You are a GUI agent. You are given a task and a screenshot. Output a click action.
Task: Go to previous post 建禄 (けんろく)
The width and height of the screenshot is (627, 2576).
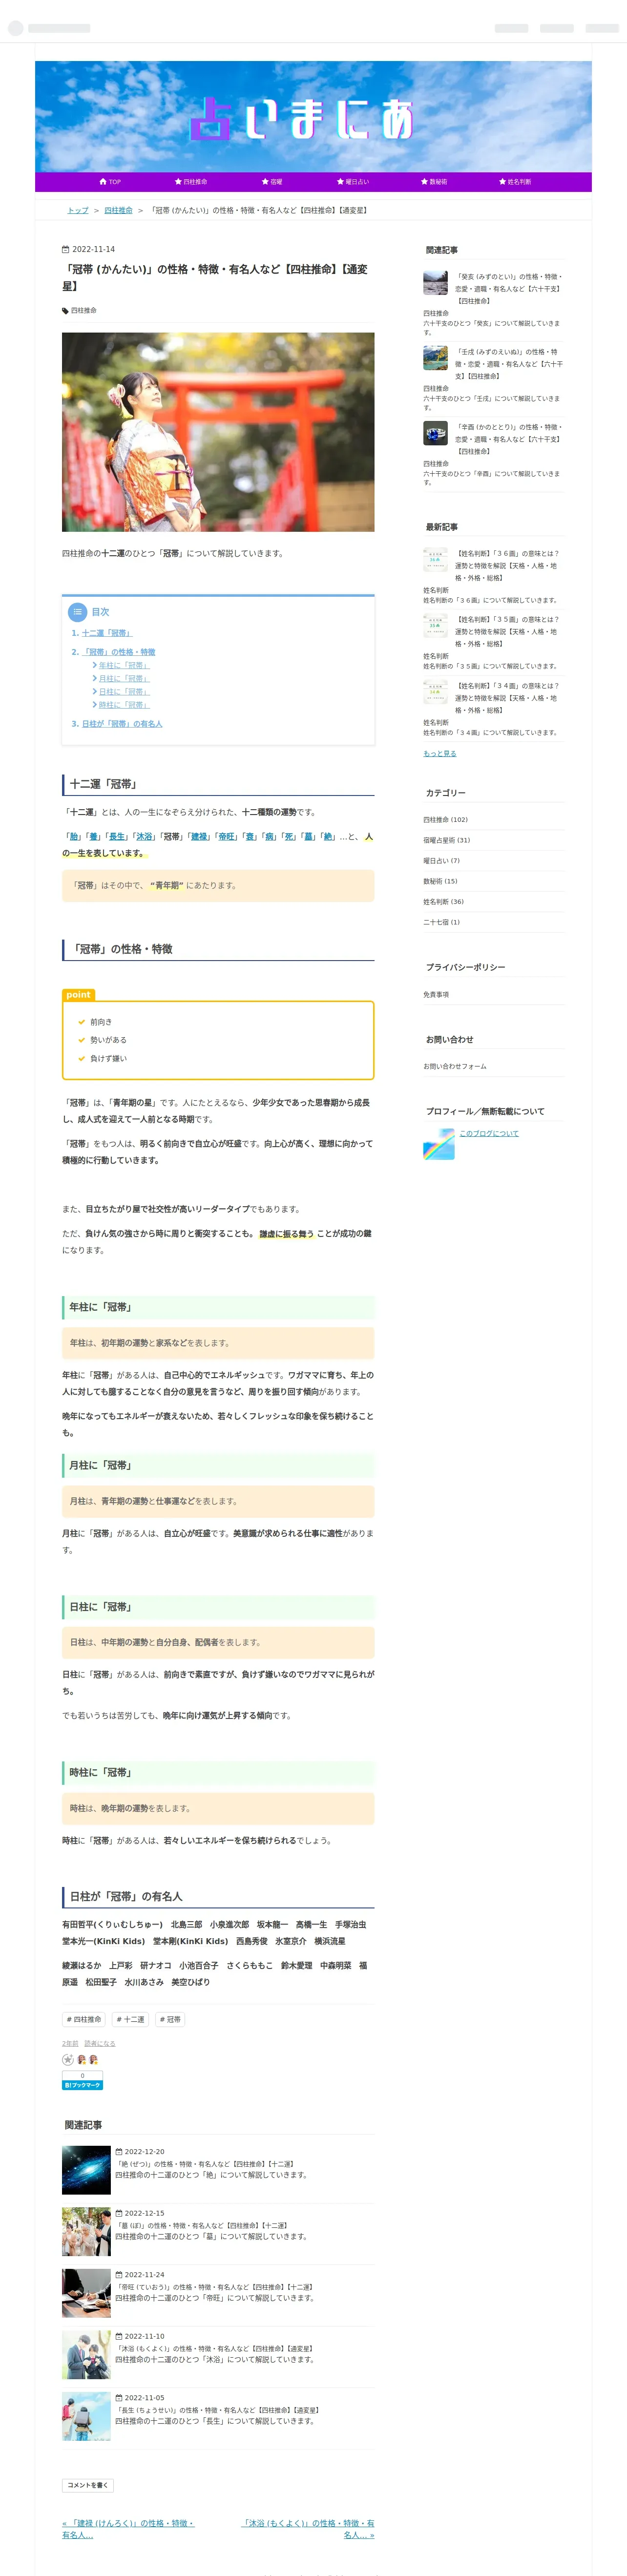click(128, 2529)
